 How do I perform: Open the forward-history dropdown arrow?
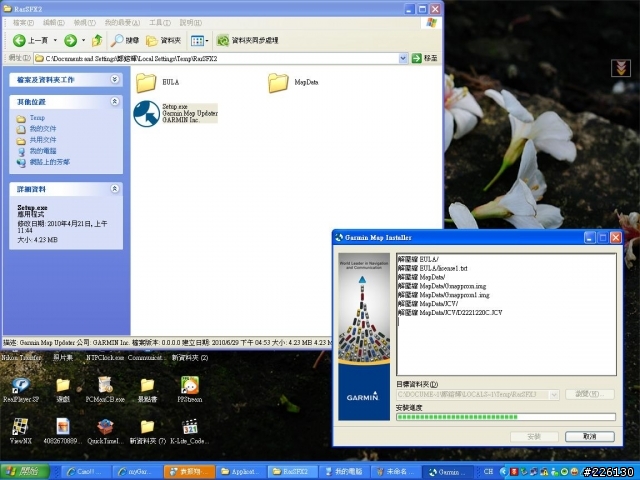pyautogui.click(x=83, y=40)
